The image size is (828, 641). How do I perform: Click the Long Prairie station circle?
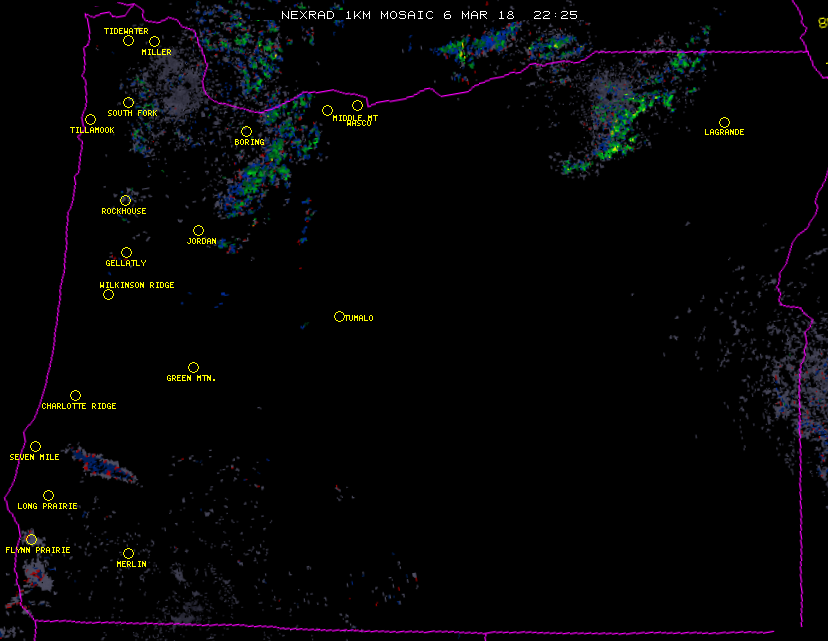[x=48, y=495]
